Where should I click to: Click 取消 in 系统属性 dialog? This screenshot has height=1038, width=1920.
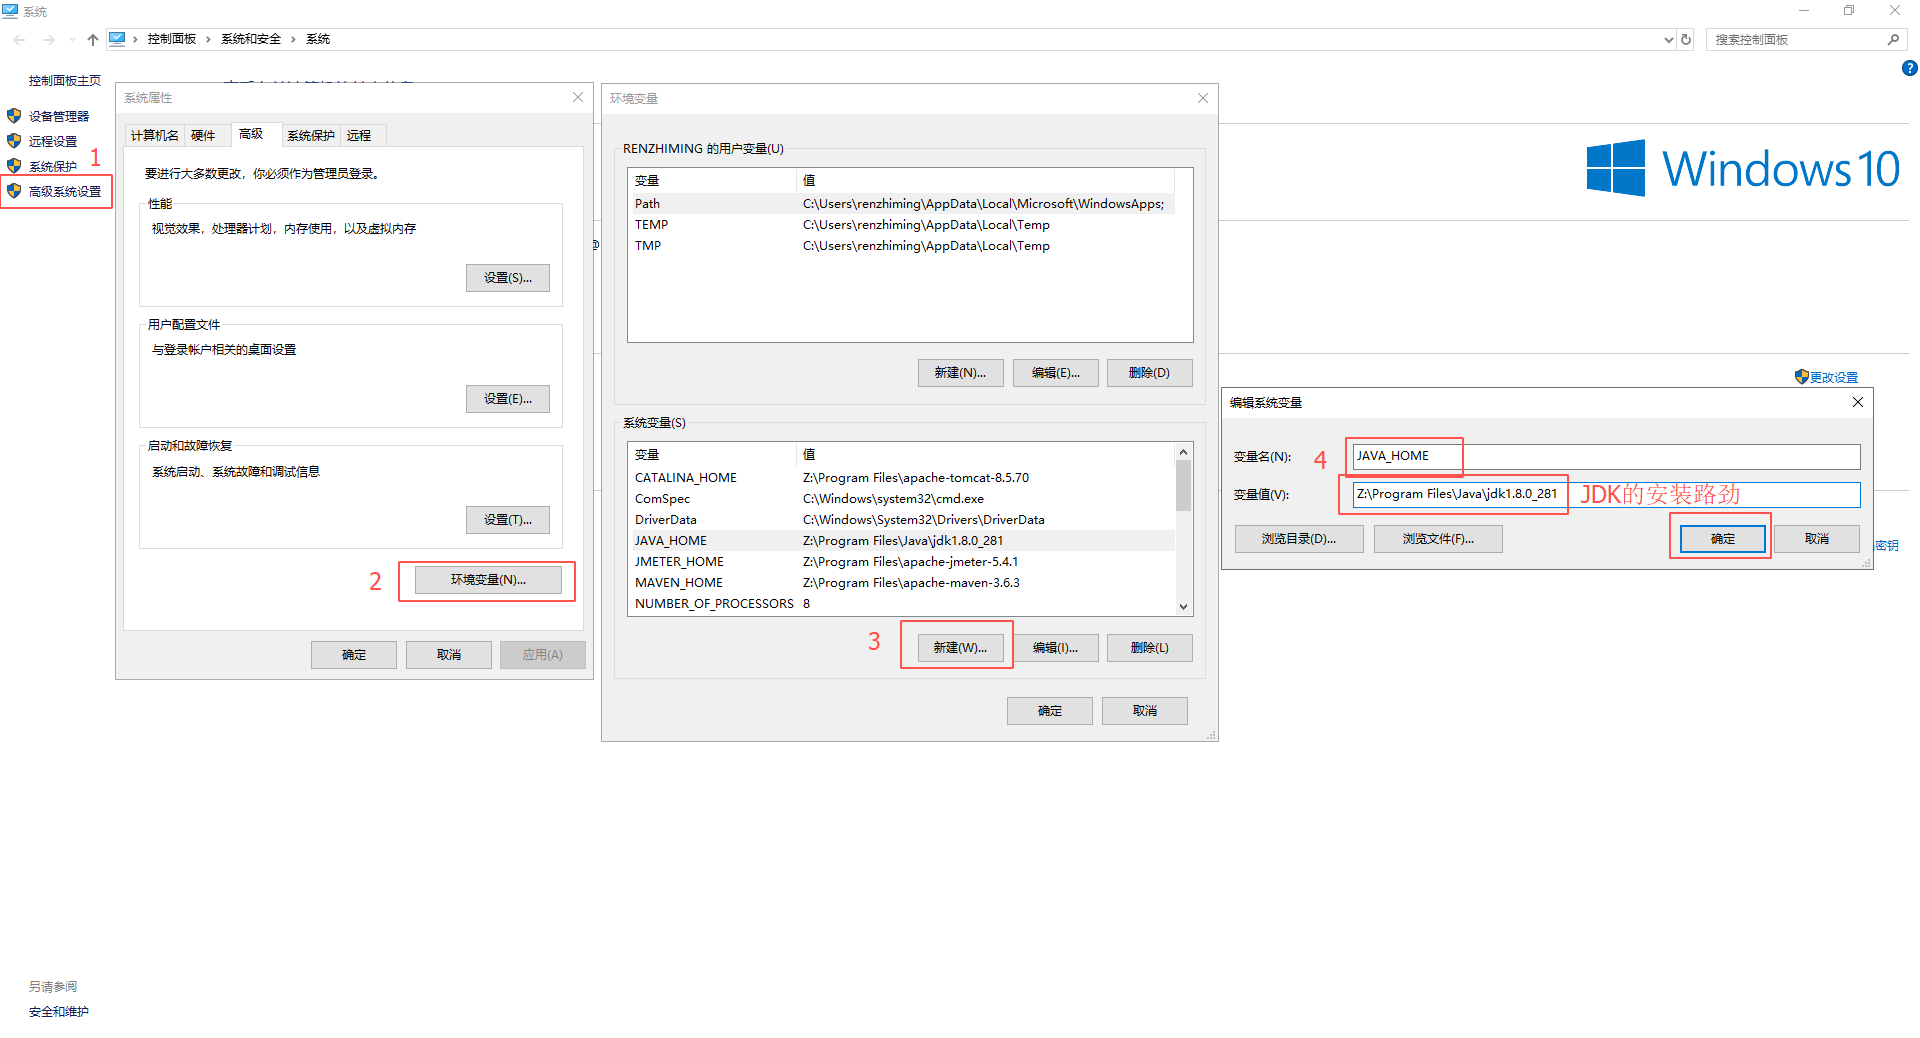pos(449,655)
